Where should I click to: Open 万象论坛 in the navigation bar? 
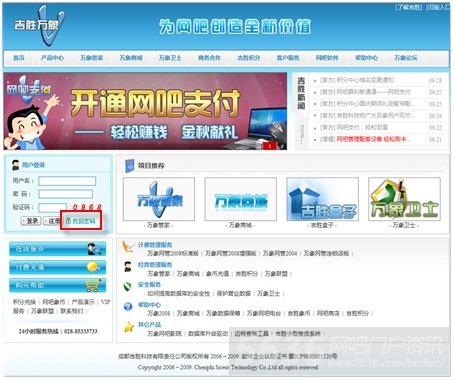pos(406,58)
